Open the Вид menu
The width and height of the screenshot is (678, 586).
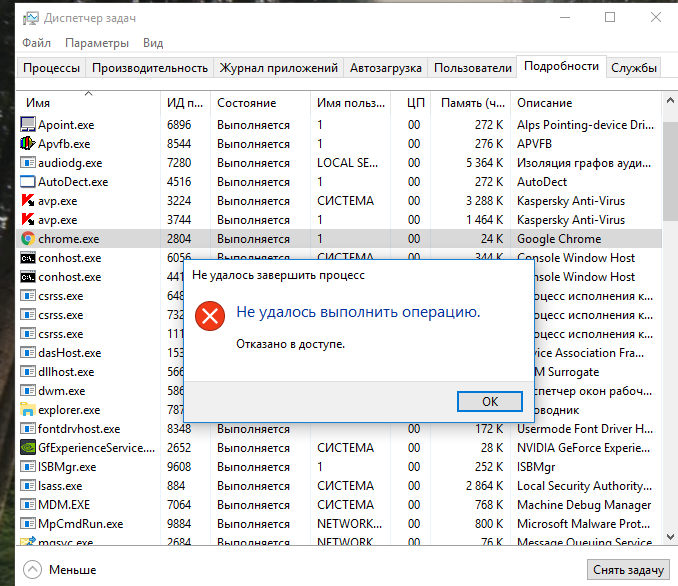click(153, 43)
